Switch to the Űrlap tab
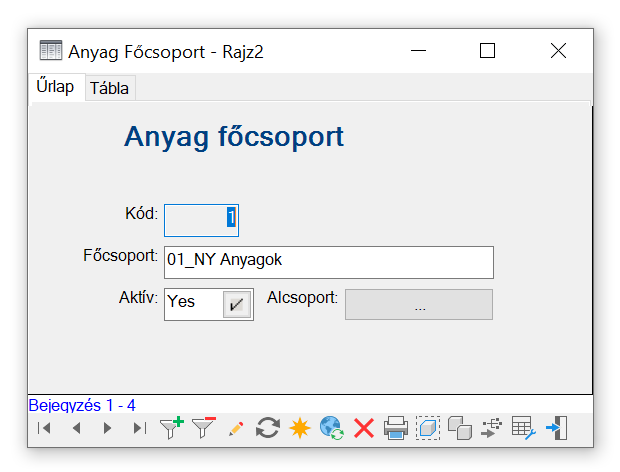Image resolution: width=620 pixels, height=472 pixels. point(56,87)
